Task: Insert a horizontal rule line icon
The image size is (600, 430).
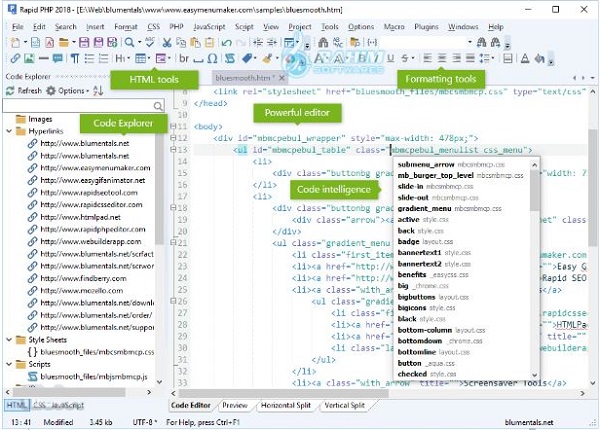Action: click(44, 59)
